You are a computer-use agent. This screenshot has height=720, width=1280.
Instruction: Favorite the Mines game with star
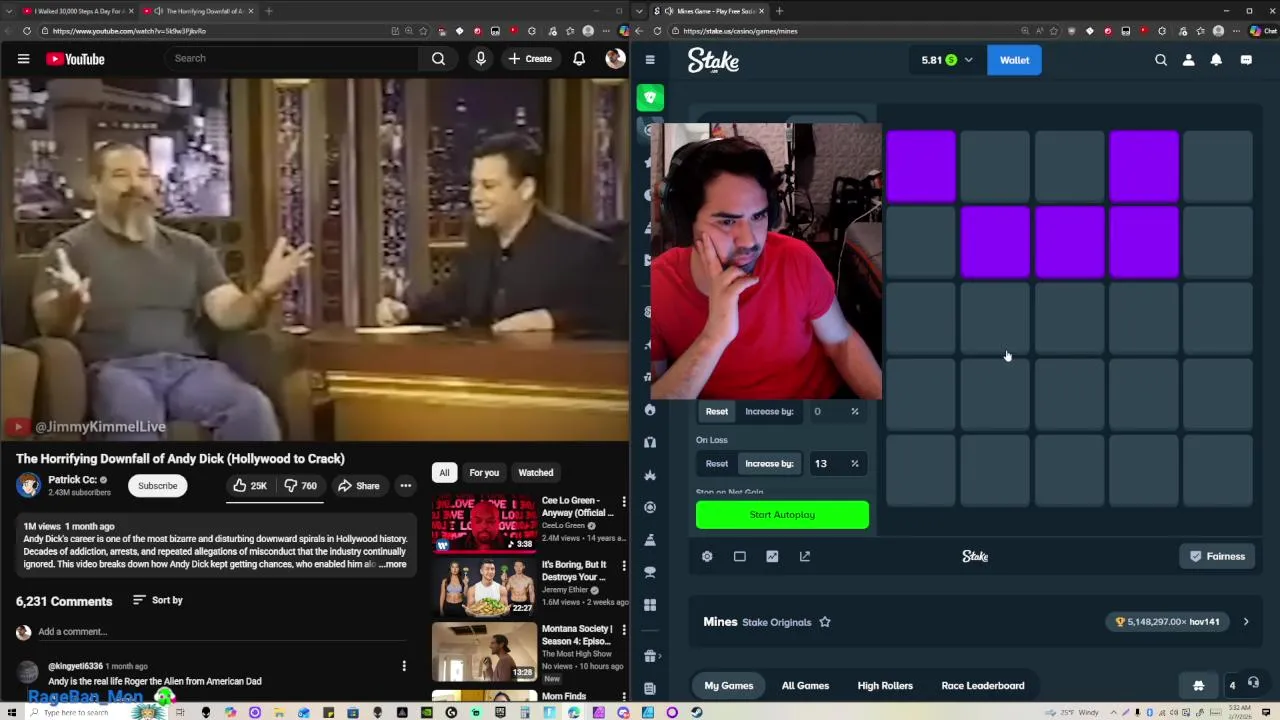click(825, 622)
